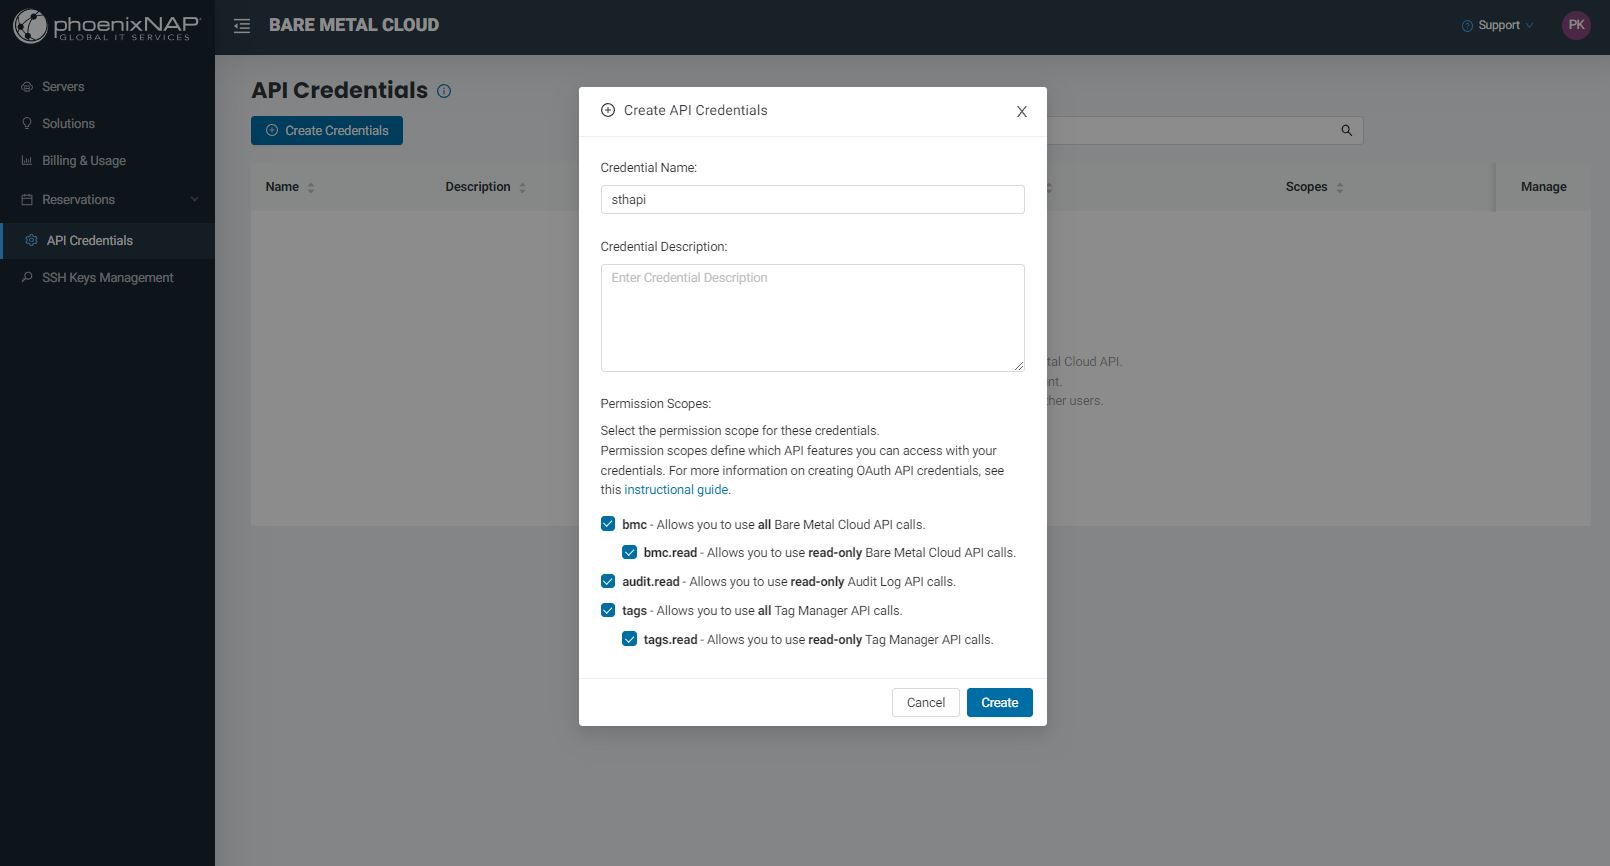Viewport: 1610px width, 866px height.
Task: Open the PK user avatar menu
Action: click(x=1575, y=26)
